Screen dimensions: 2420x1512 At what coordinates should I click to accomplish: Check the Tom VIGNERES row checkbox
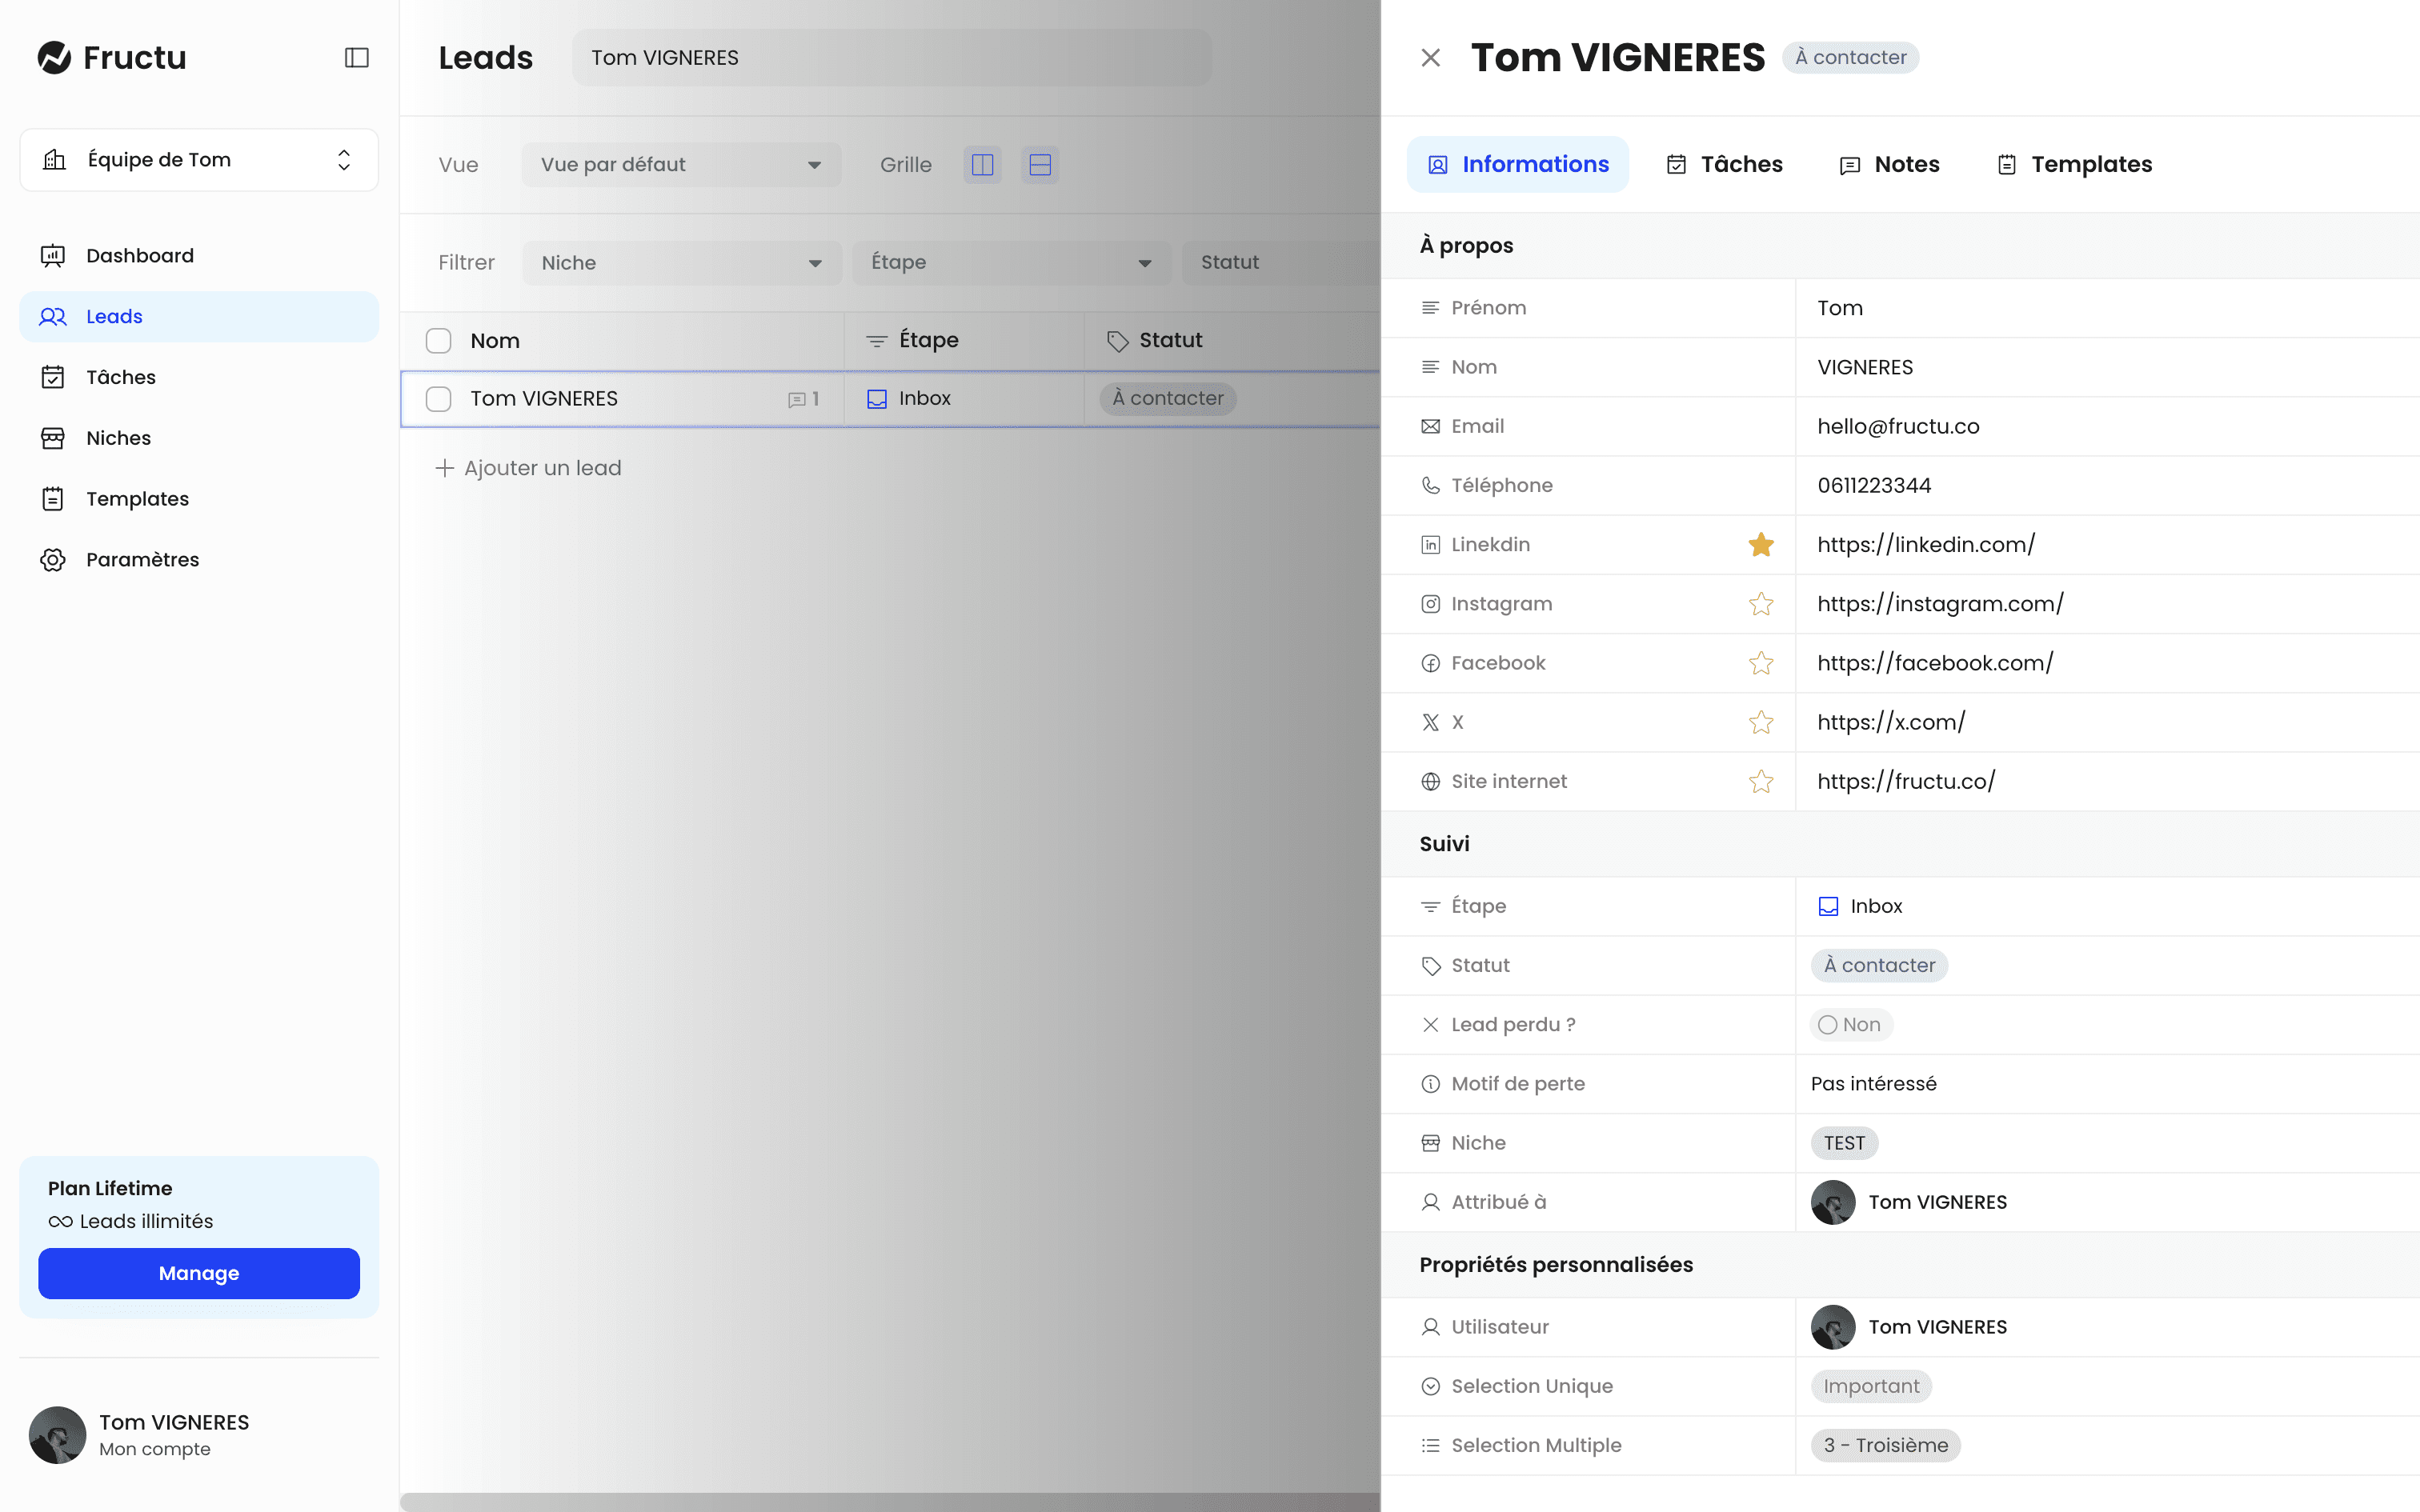coord(438,399)
